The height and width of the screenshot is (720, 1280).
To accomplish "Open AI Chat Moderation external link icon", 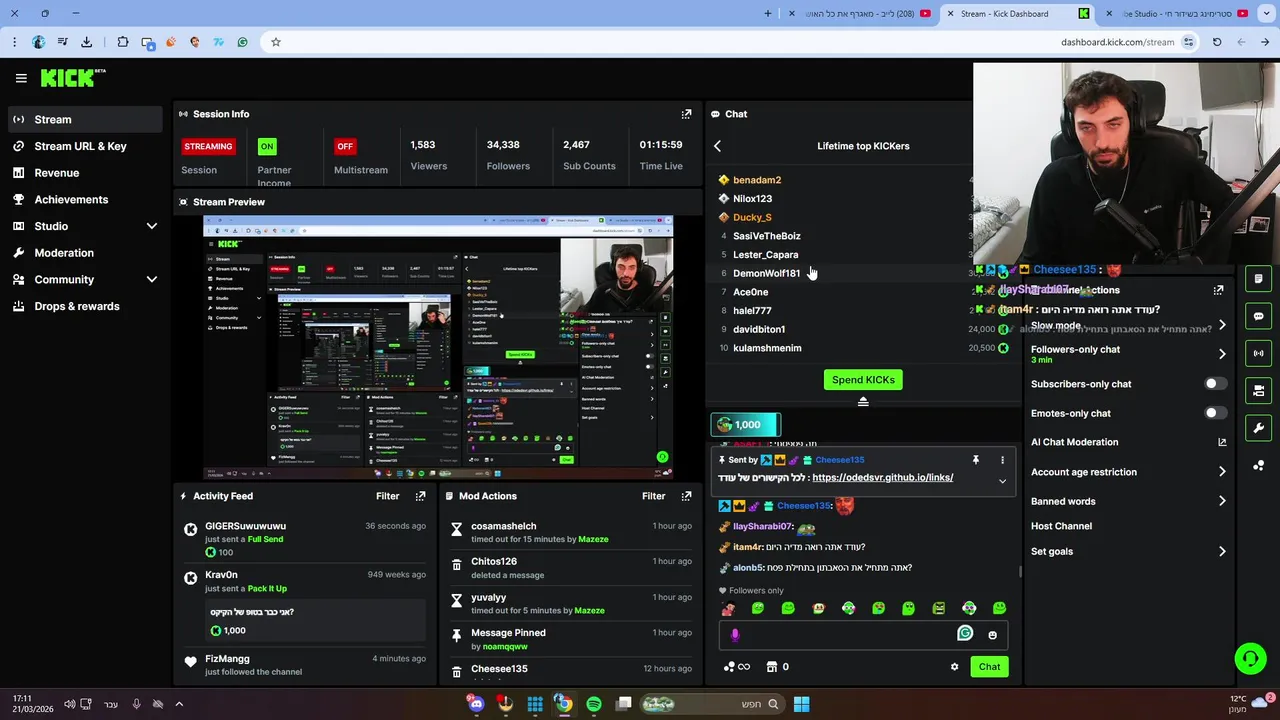I will tap(1222, 442).
